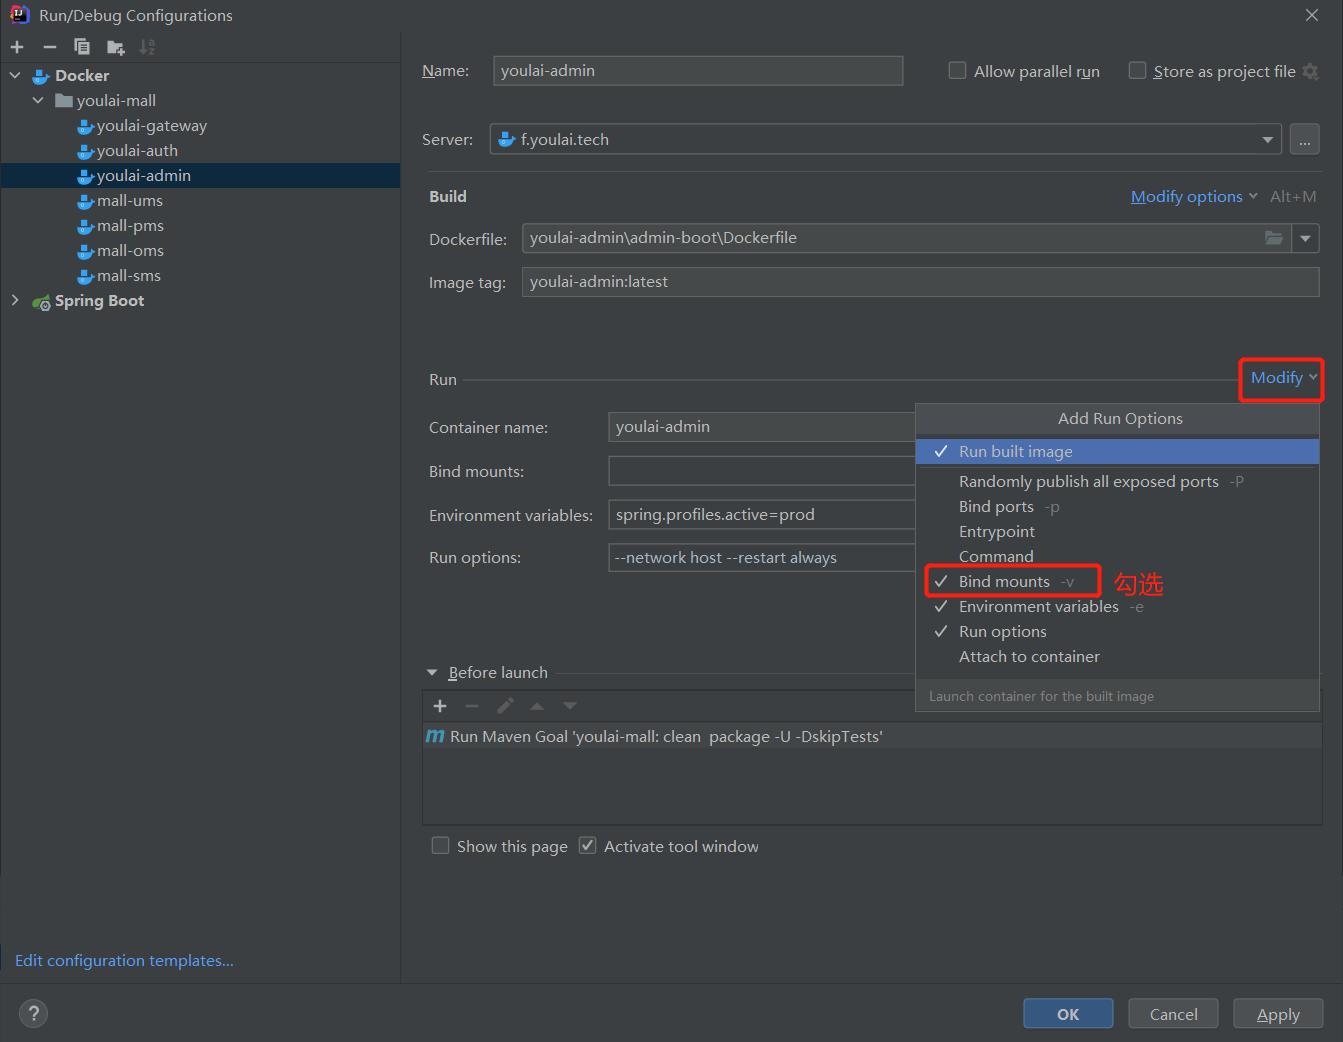The width and height of the screenshot is (1343, 1042).
Task: Select Bind ports -p option
Action: pyautogui.click(x=1117, y=507)
